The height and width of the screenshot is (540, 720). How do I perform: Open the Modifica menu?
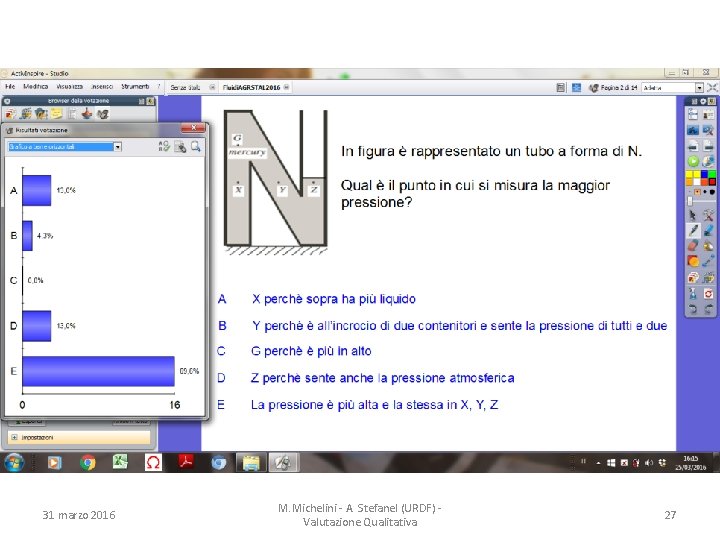(35, 86)
